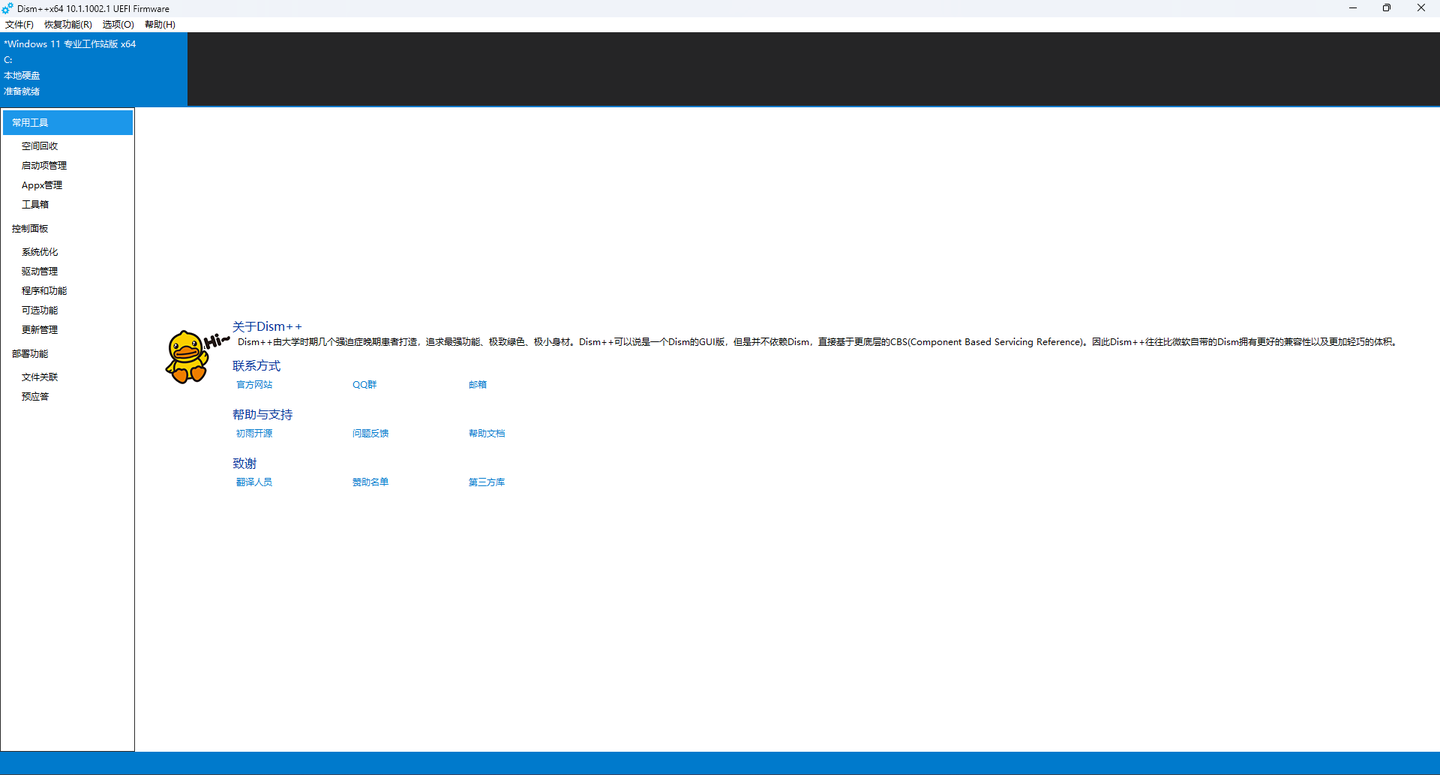The width and height of the screenshot is (1440, 775).
Task: Click the 本地硬盘 label in image tile
Action: pyautogui.click(x=22, y=76)
